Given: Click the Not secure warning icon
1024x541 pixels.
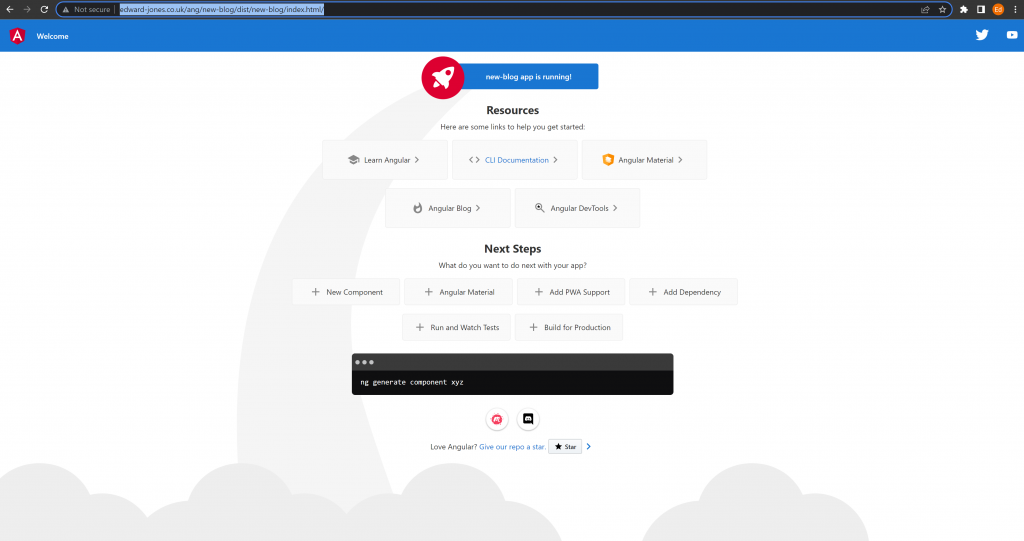Looking at the screenshot, I should [x=66, y=10].
